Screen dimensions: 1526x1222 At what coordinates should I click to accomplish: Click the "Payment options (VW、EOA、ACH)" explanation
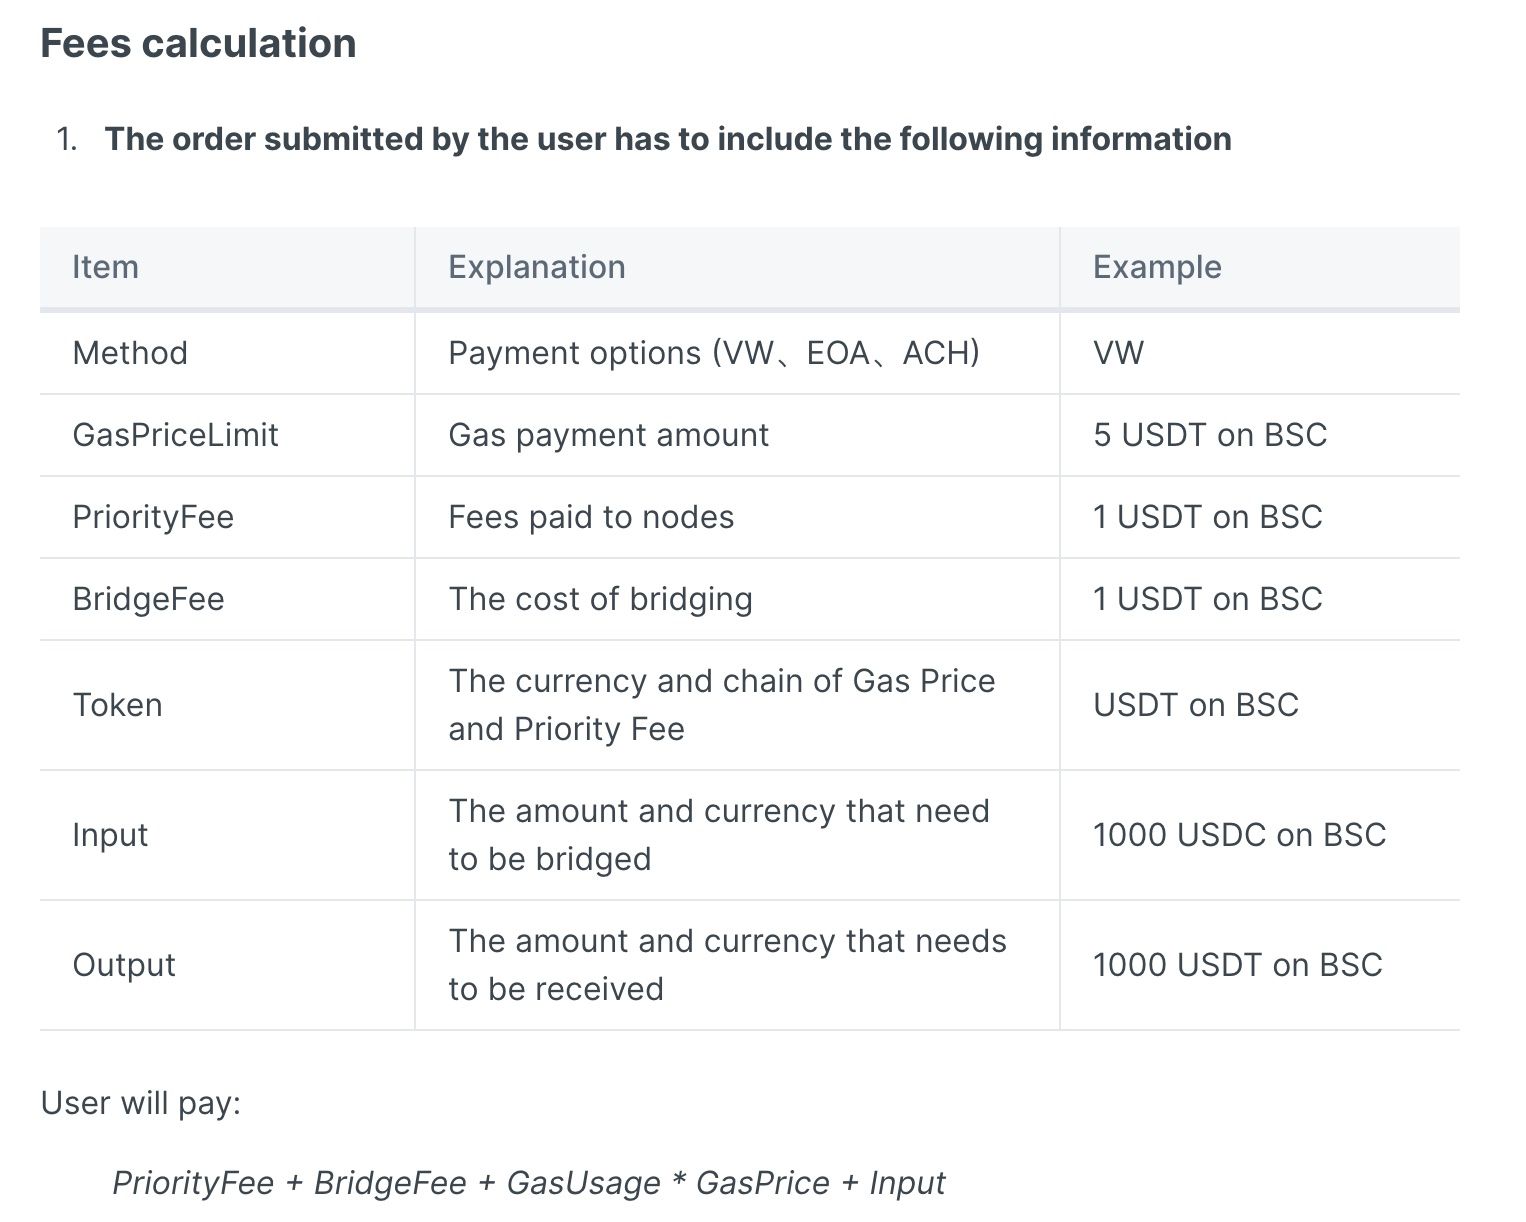[713, 353]
